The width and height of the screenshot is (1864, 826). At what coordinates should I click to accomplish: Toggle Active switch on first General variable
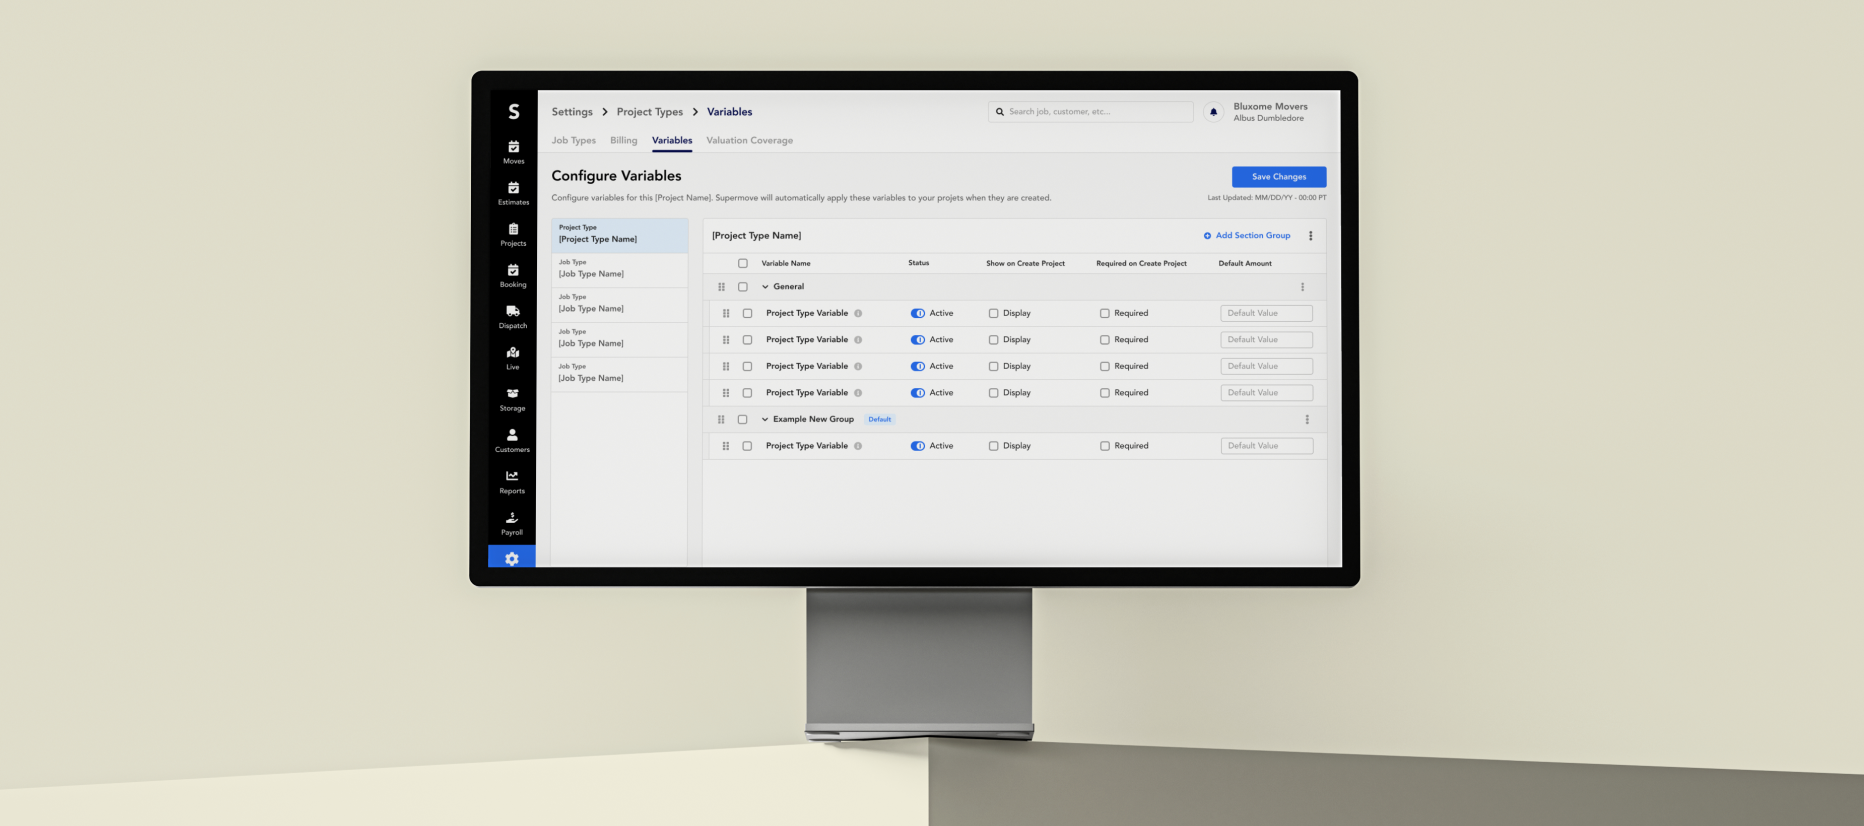[x=918, y=313]
